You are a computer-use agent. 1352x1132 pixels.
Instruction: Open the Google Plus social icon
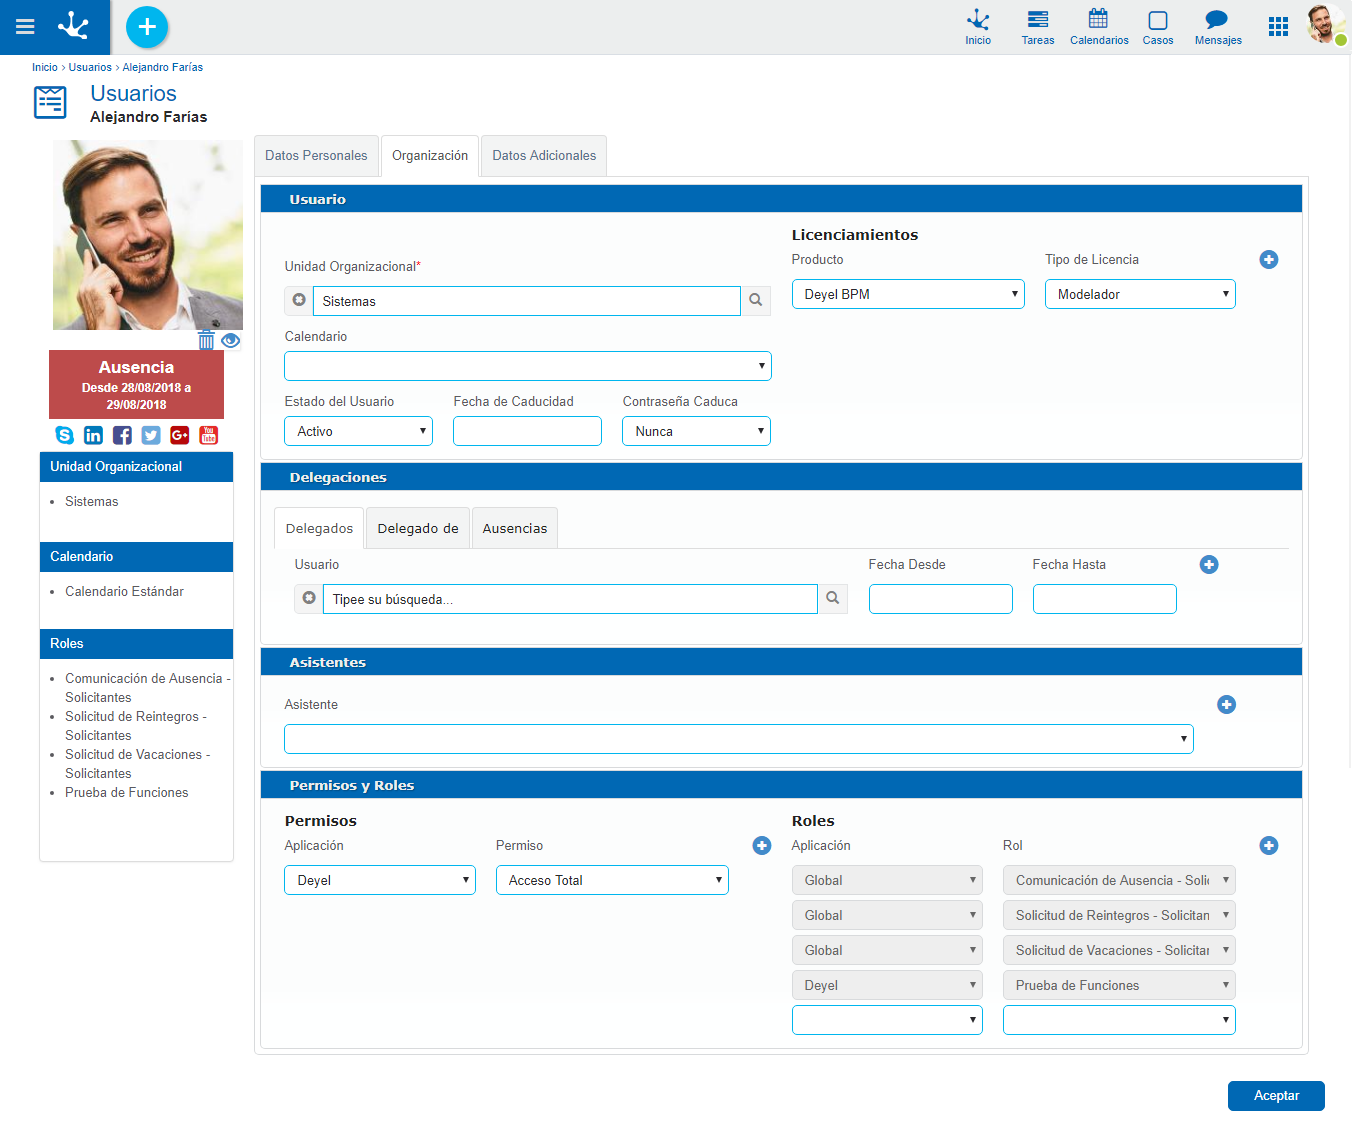pyautogui.click(x=180, y=435)
